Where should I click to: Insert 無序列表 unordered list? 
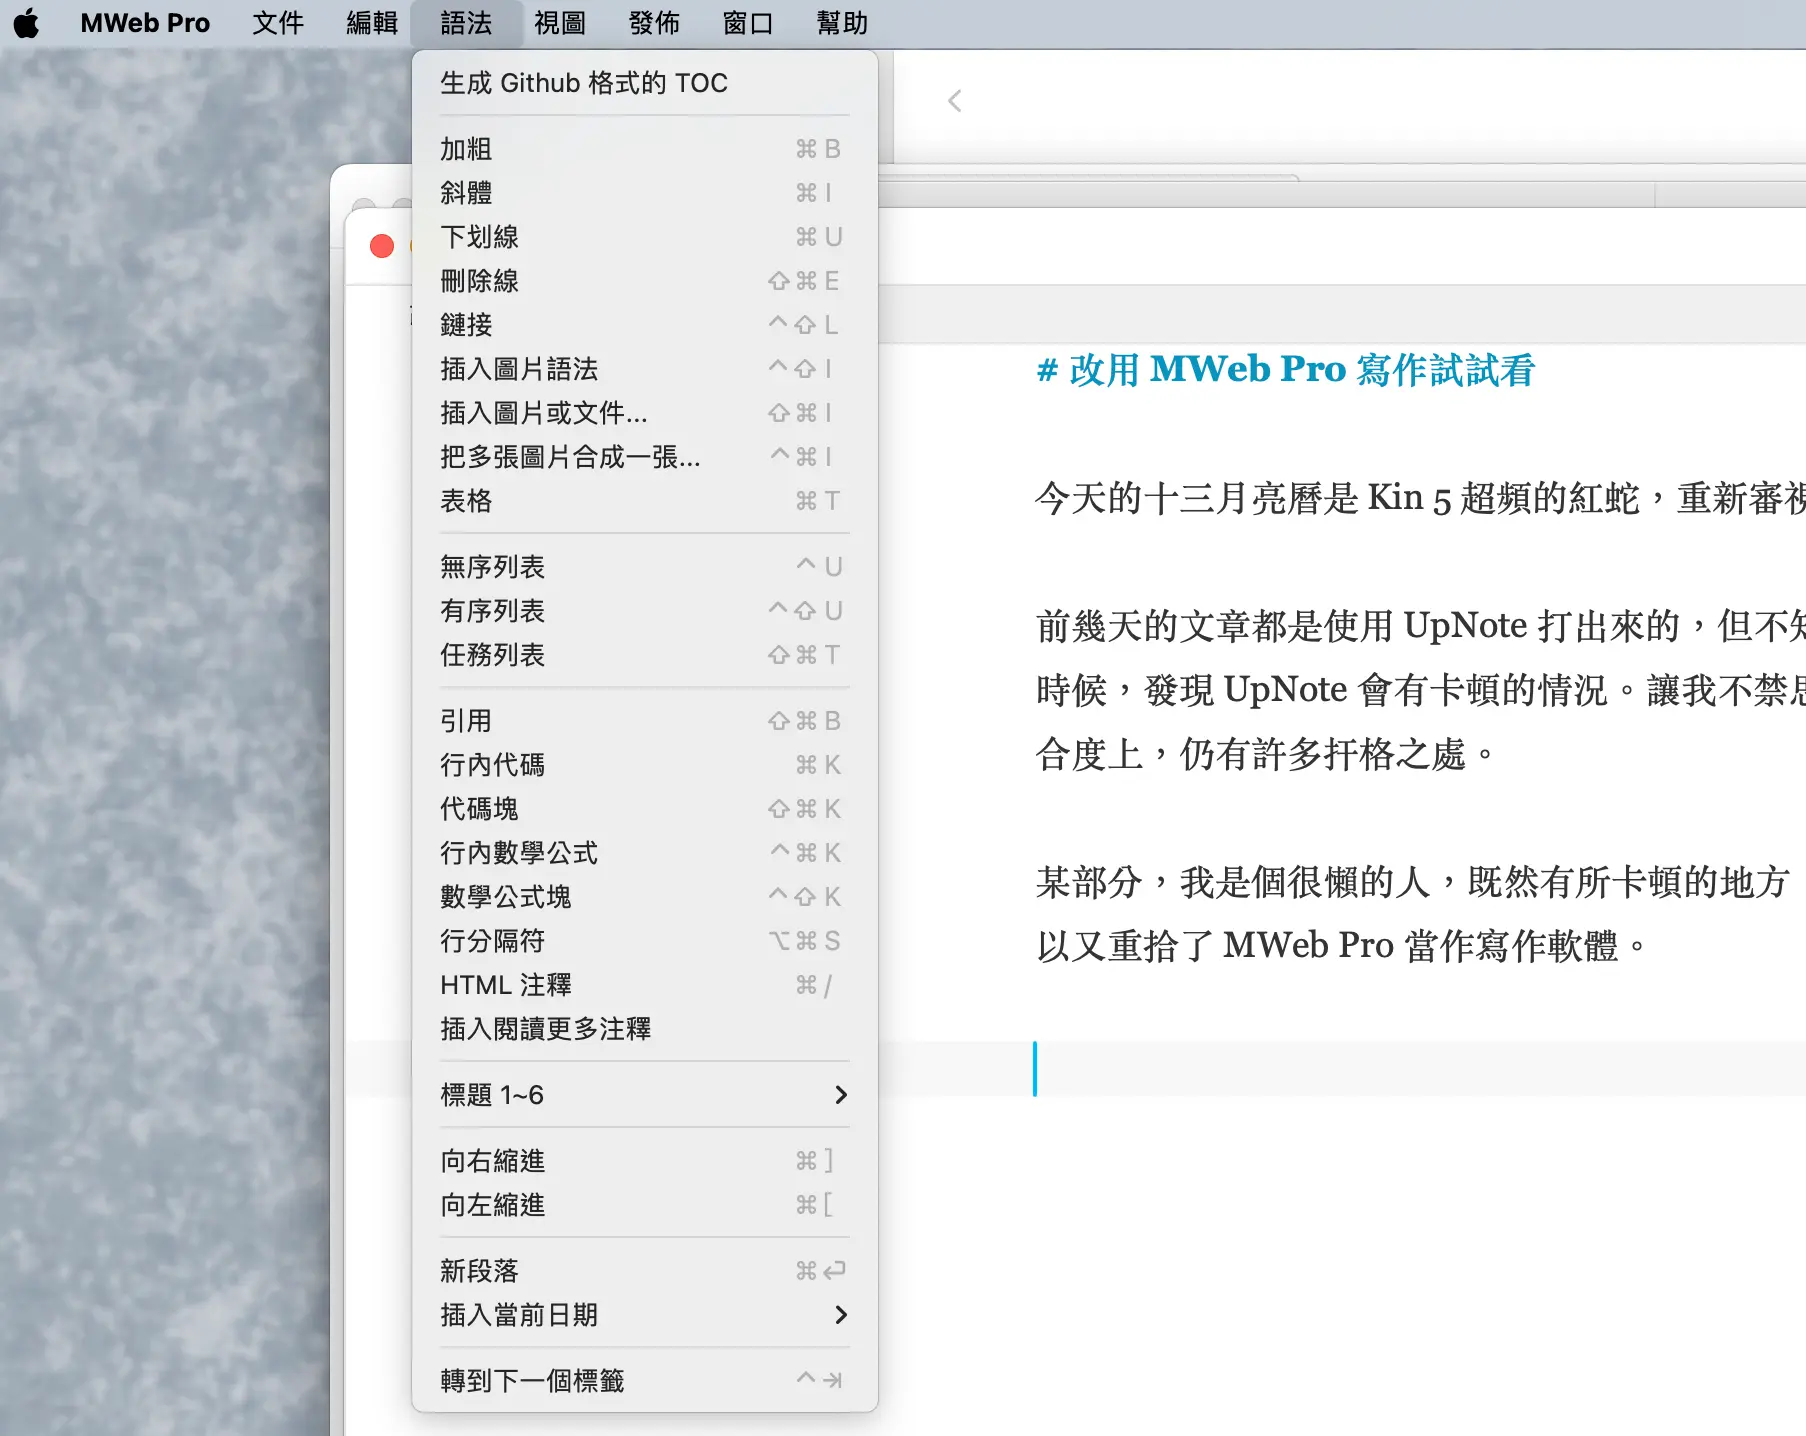(x=645, y=567)
